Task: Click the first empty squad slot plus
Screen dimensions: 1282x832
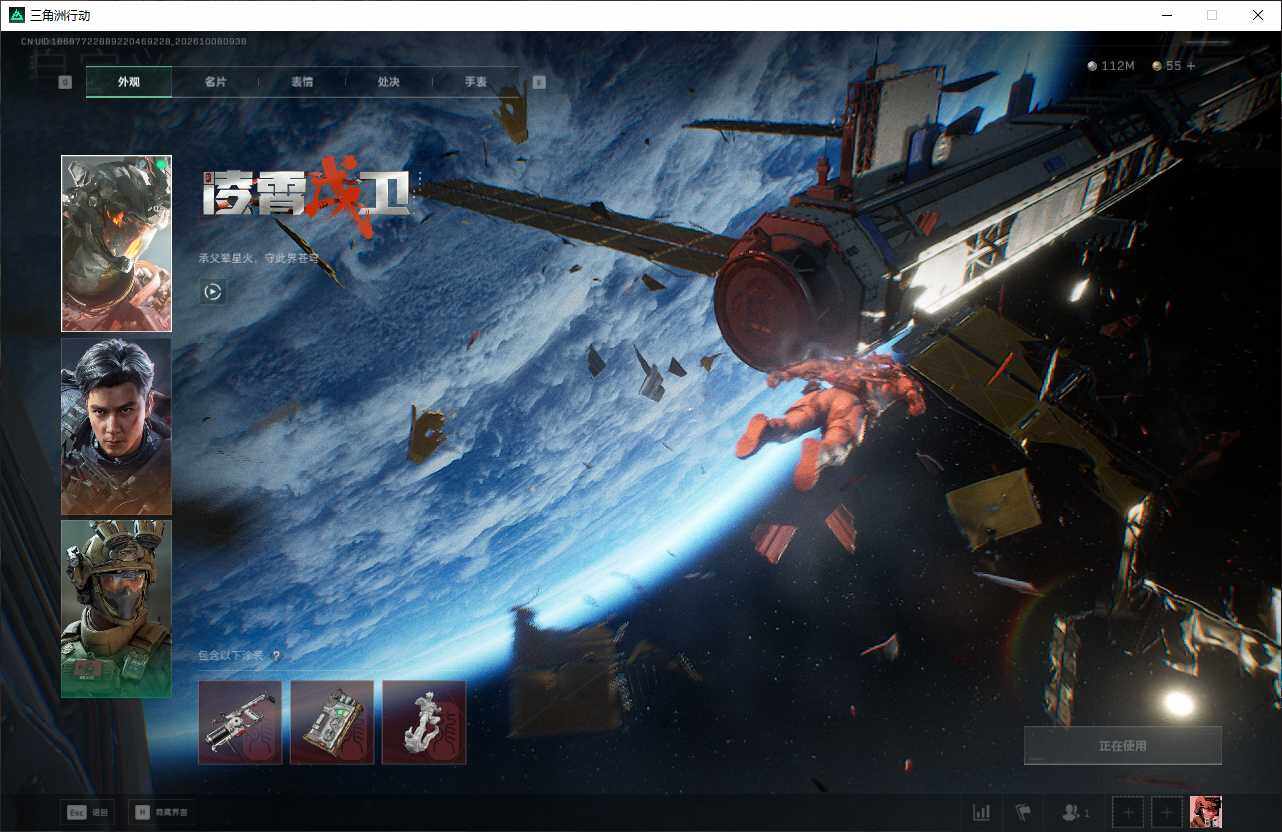Action: pos(1128,812)
